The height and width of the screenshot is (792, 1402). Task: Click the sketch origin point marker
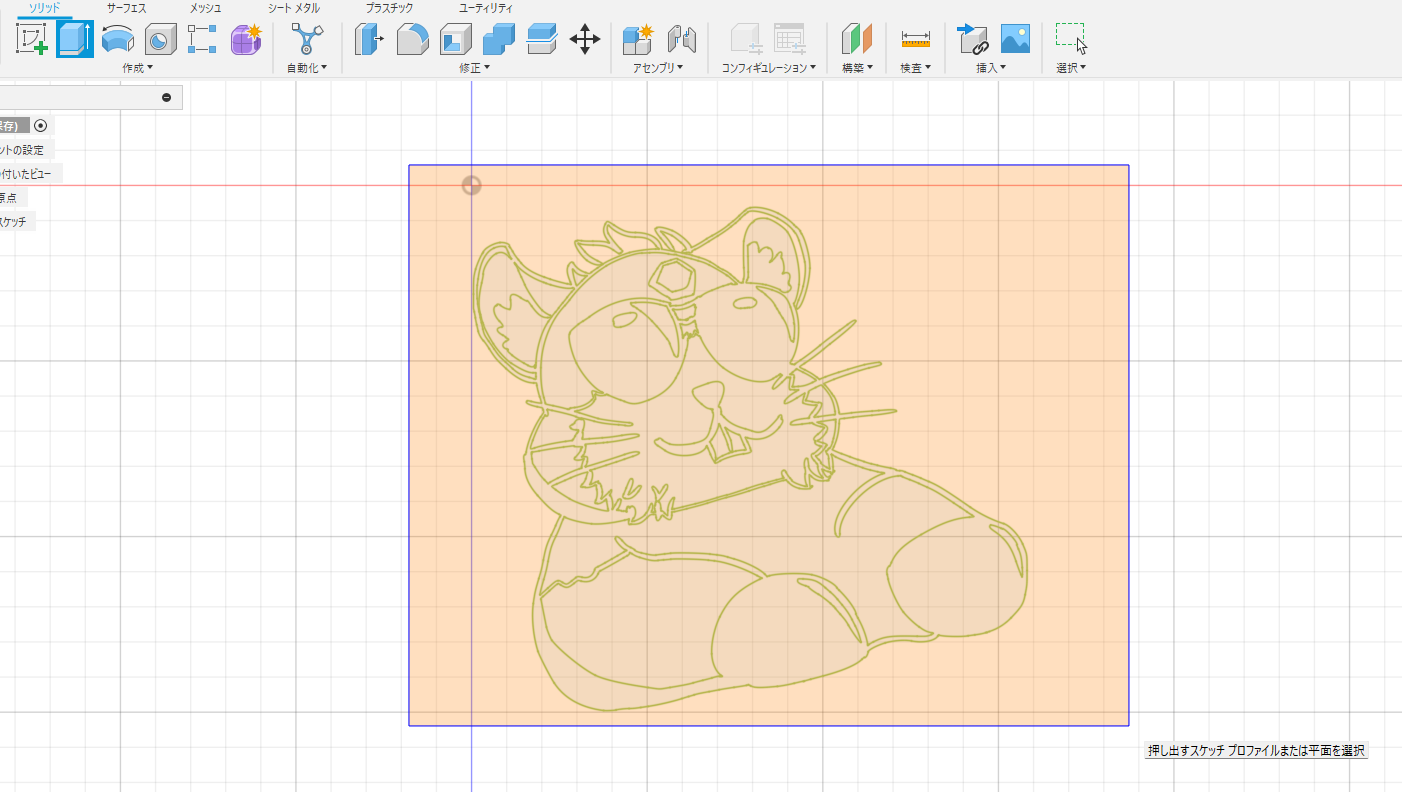(471, 185)
